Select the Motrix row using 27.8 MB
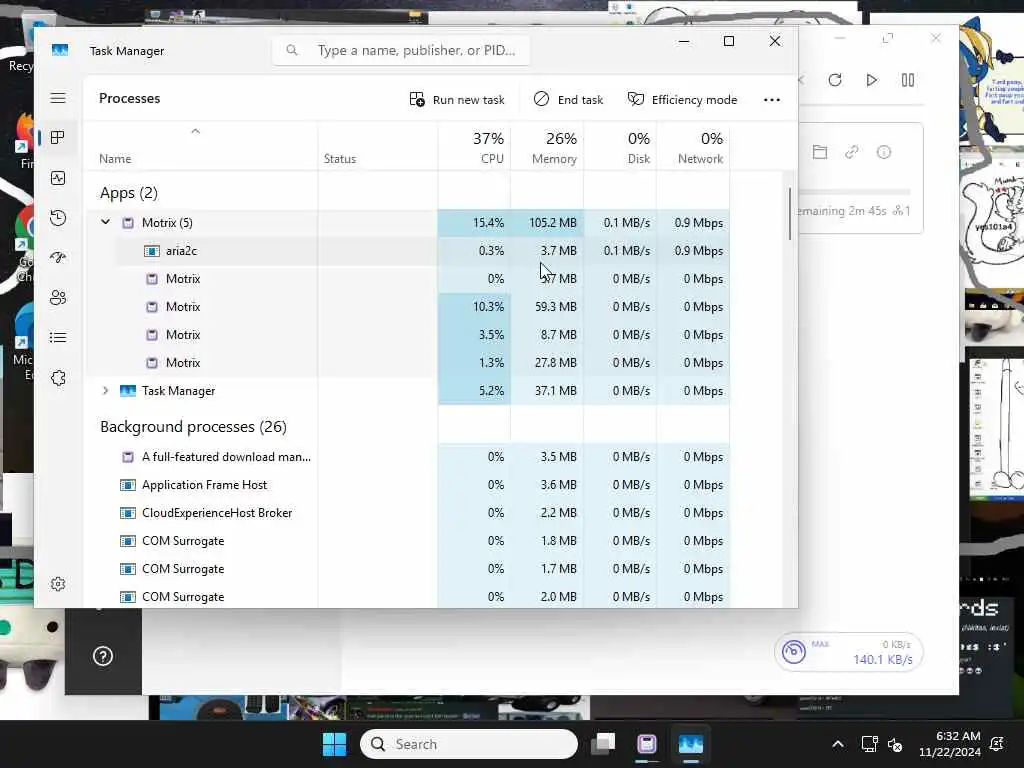The height and width of the screenshot is (768, 1024). 408,362
